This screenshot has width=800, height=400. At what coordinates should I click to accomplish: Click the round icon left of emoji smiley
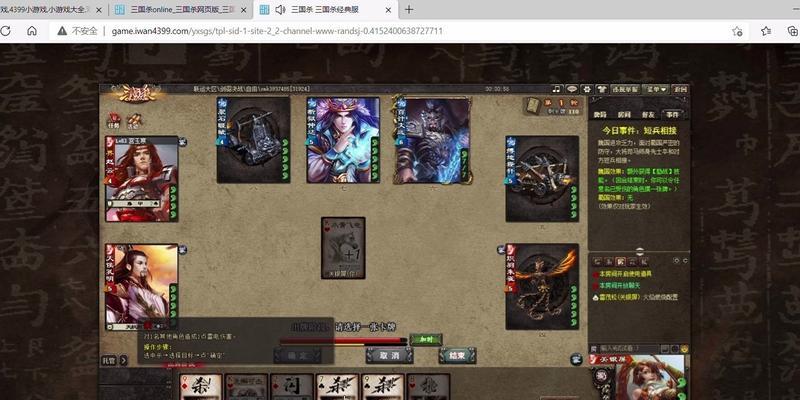[674, 349]
